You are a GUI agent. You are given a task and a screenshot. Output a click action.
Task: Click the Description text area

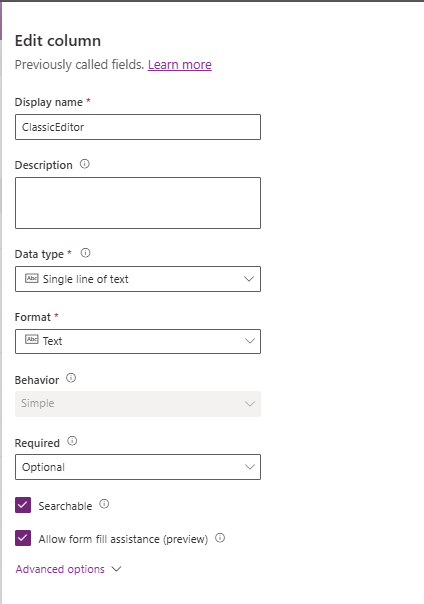(x=138, y=203)
